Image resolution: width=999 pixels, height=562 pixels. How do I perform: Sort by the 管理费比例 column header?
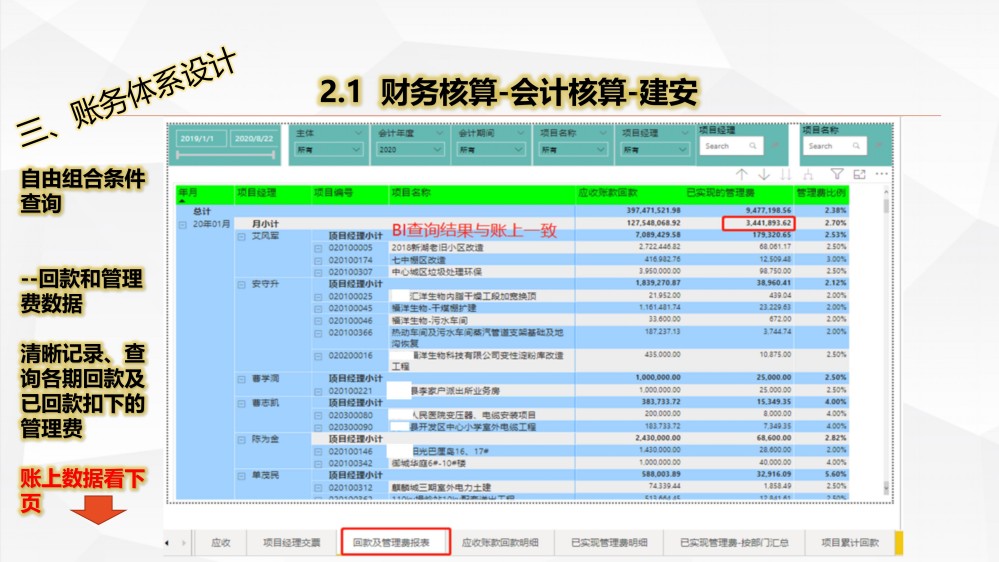[x=821, y=192]
